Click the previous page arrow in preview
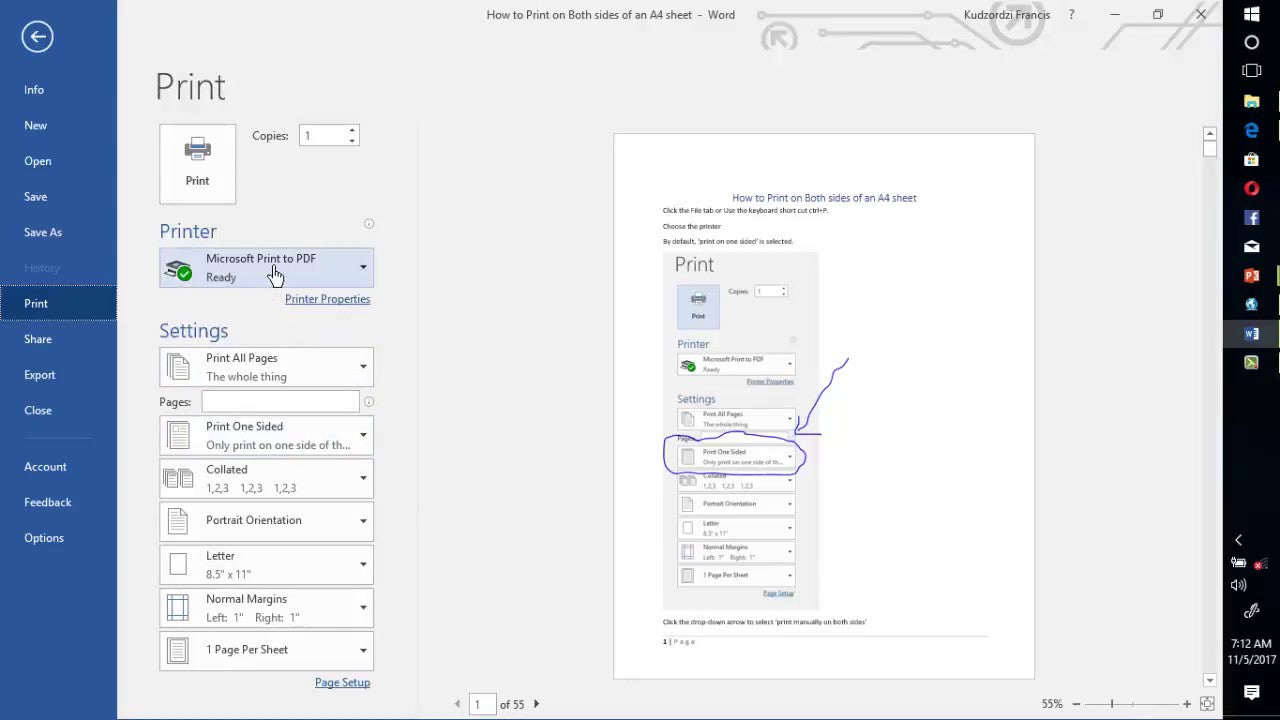The height and width of the screenshot is (720, 1280). (458, 704)
